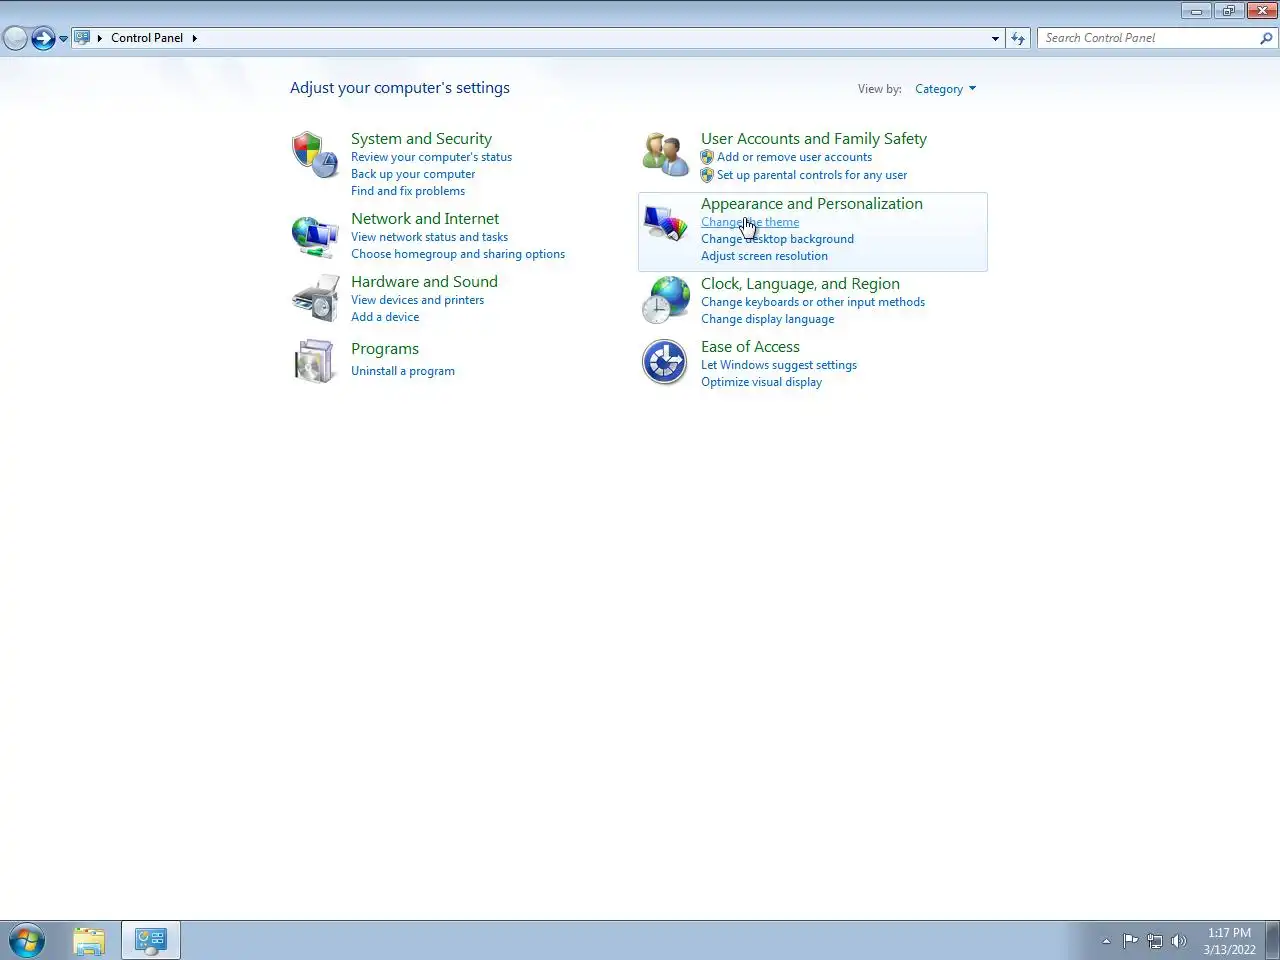The height and width of the screenshot is (960, 1280).
Task: Click Add or remove user accounts
Action: pos(794,157)
